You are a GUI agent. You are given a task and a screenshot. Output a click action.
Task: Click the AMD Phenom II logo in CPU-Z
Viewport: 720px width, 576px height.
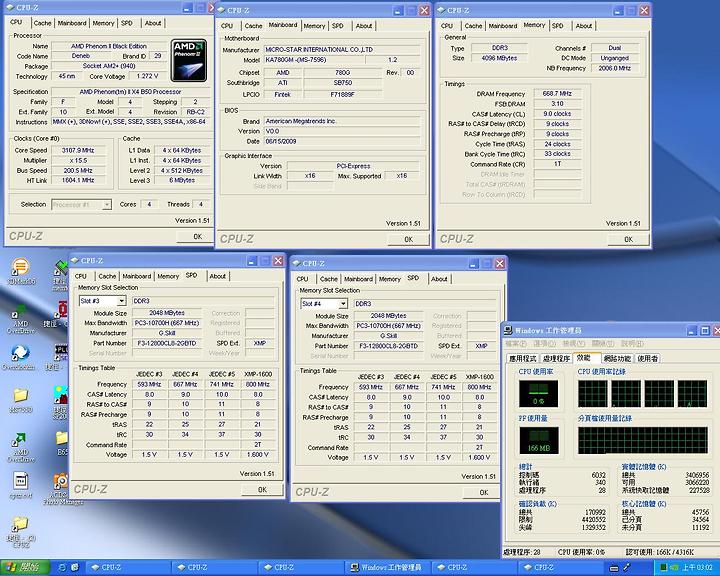pyautogui.click(x=189, y=61)
